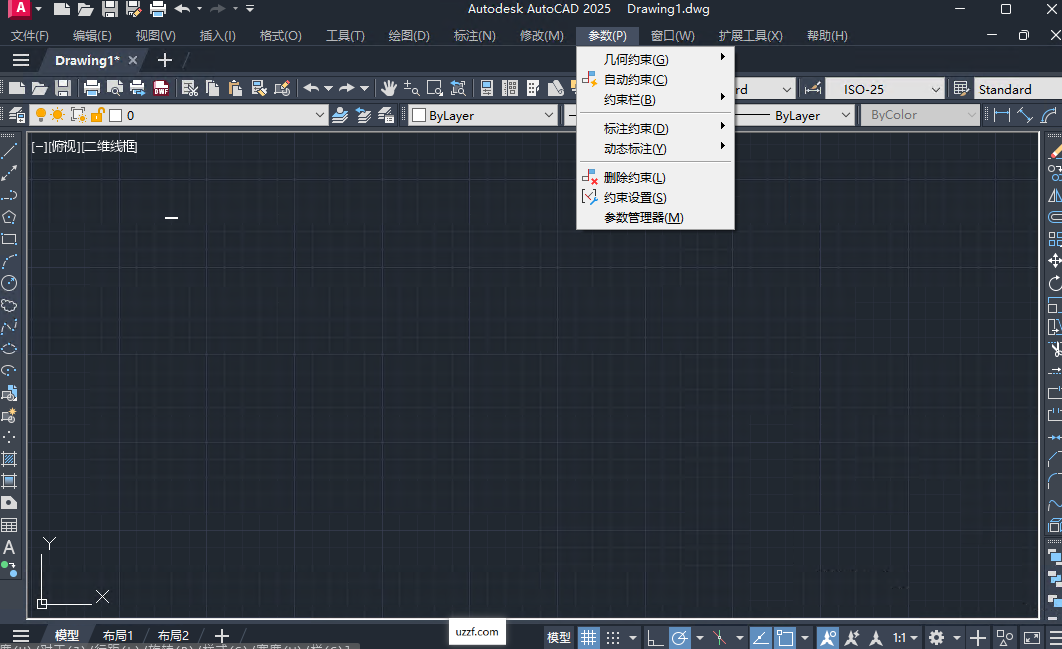This screenshot has width=1062, height=649.
Task: Toggle the layer lock padlock icon
Action: tap(97, 115)
